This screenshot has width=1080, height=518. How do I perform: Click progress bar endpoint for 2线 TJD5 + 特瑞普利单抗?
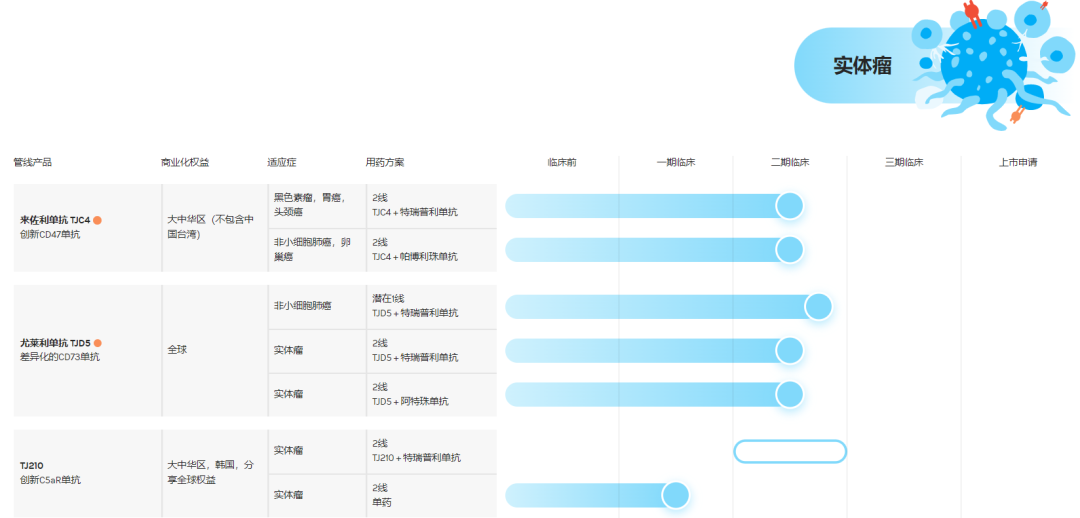point(789,351)
